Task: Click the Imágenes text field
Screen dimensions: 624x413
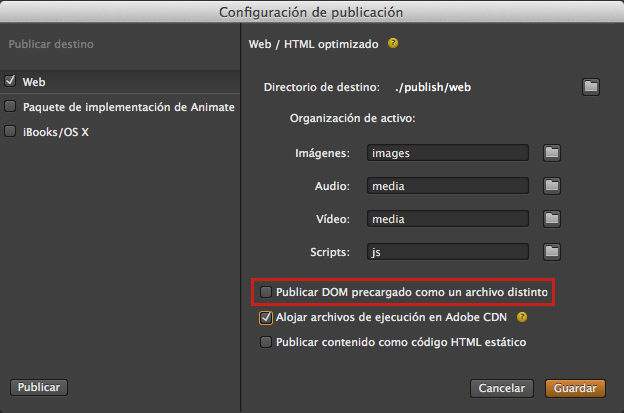Action: (x=446, y=153)
